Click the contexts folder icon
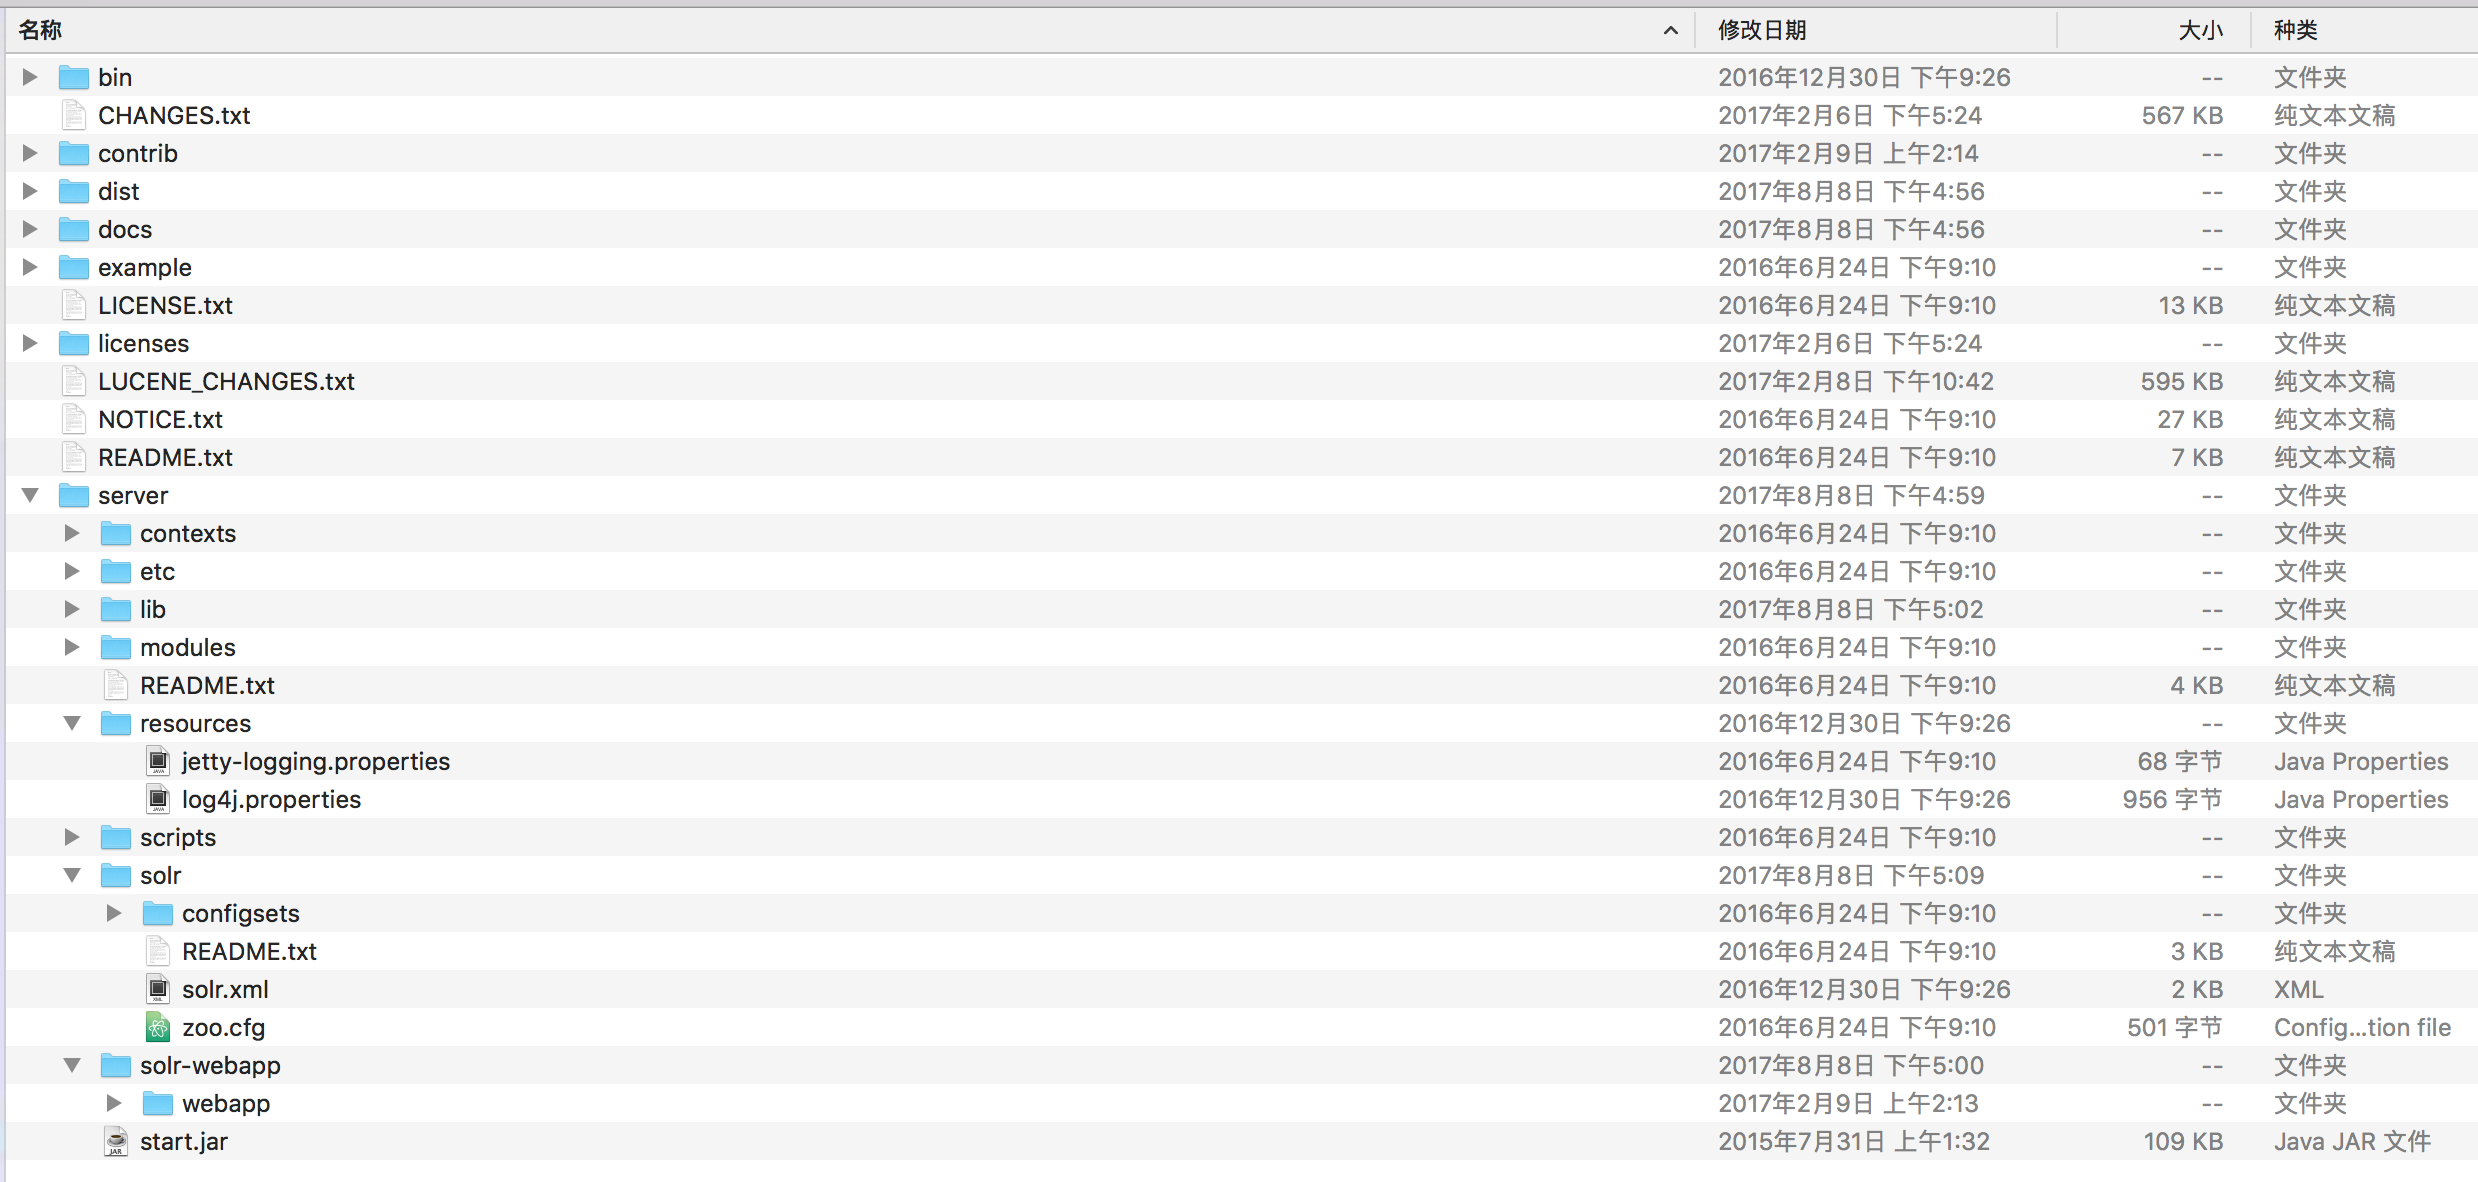Image resolution: width=2478 pixels, height=1182 pixels. point(115,533)
